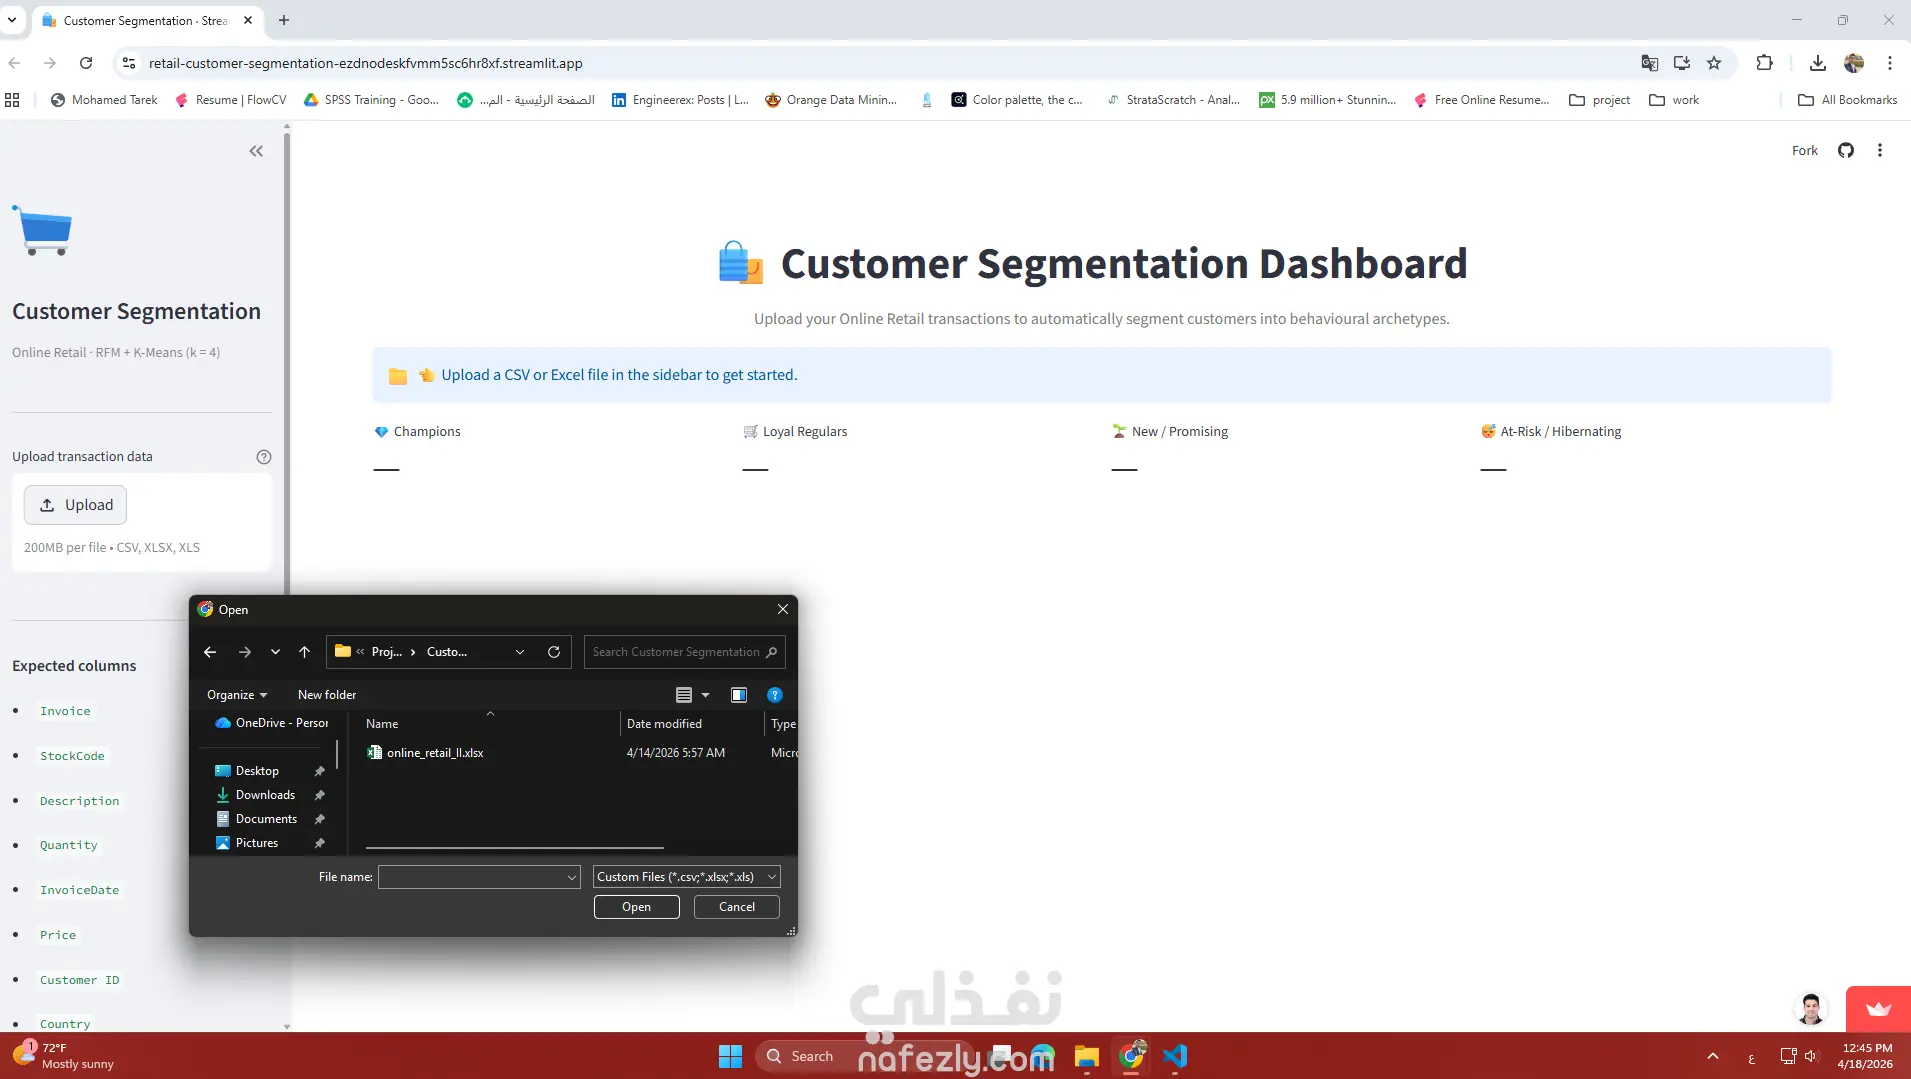
Task: Open the browser apps grid icon
Action: (13, 100)
